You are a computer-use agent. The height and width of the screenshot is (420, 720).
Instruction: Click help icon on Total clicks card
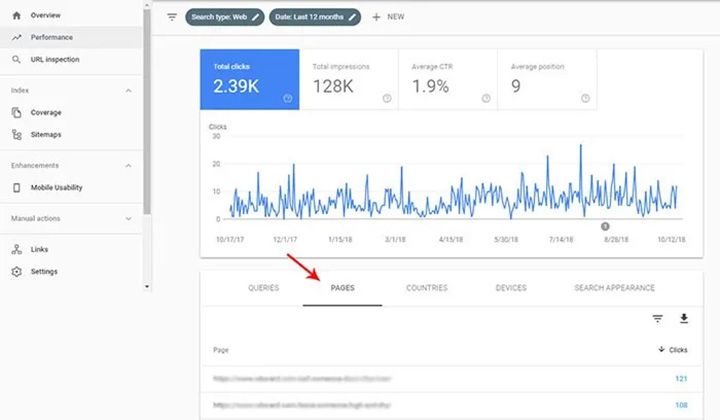(288, 98)
